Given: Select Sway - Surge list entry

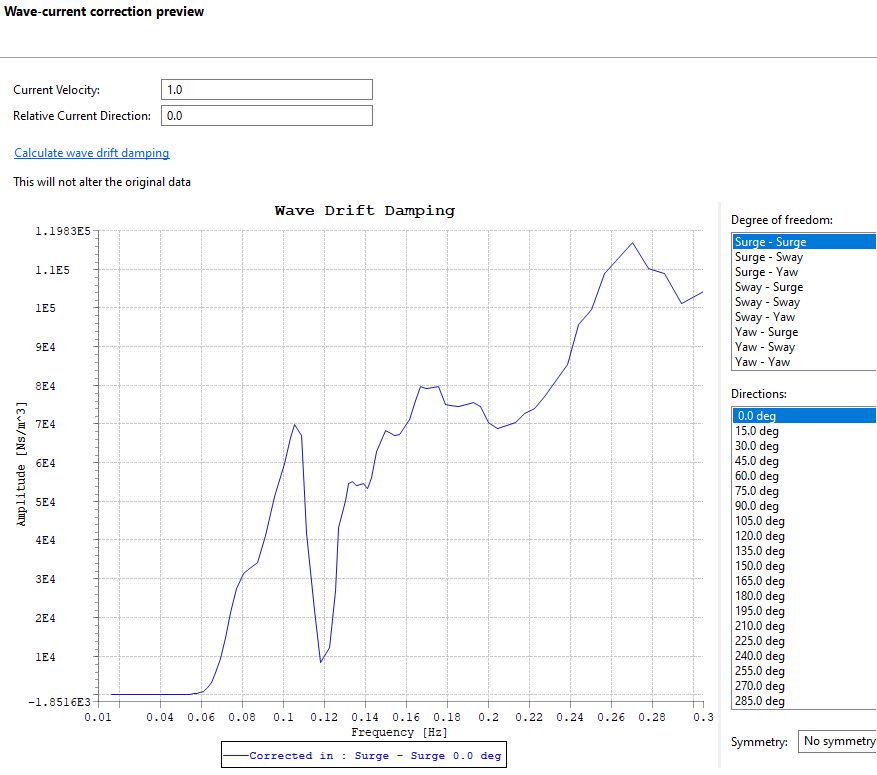Looking at the screenshot, I should coord(768,287).
